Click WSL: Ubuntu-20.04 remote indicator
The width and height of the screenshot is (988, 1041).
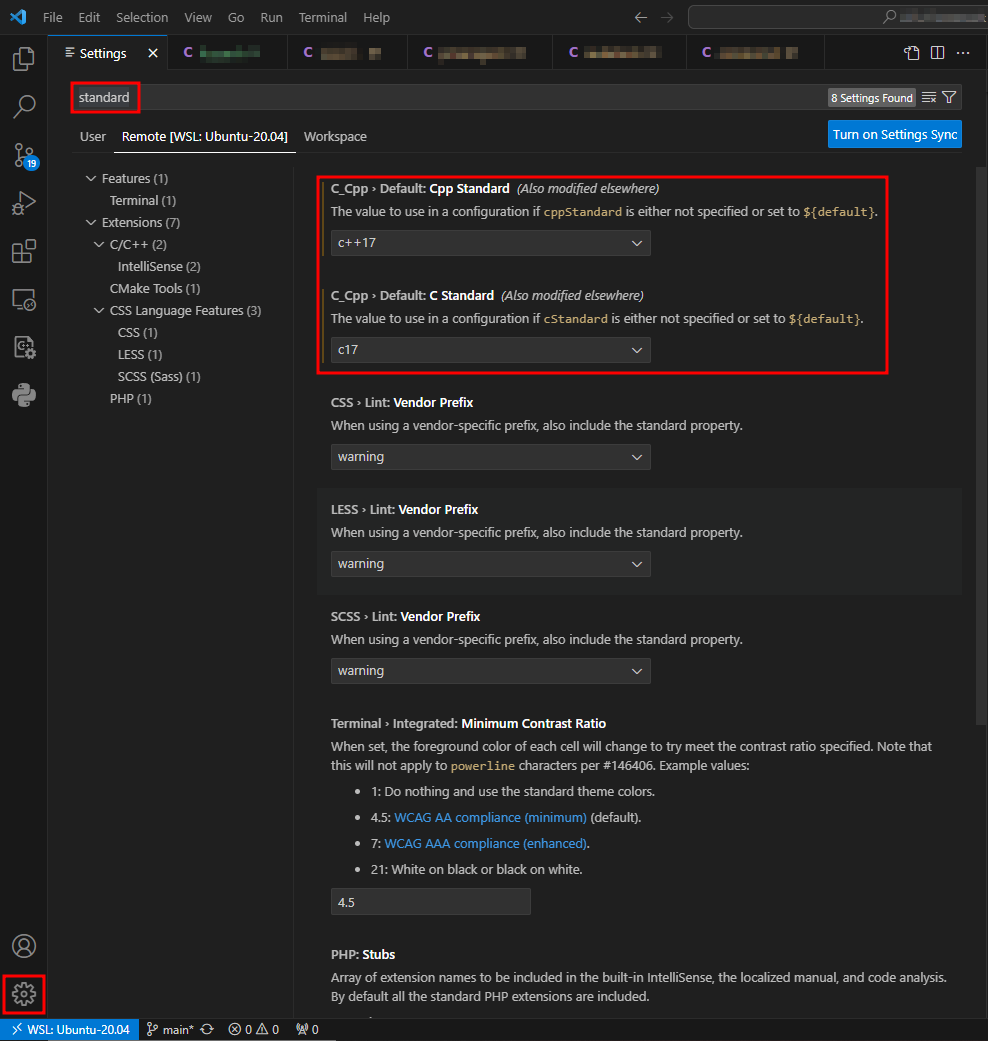click(70, 1030)
